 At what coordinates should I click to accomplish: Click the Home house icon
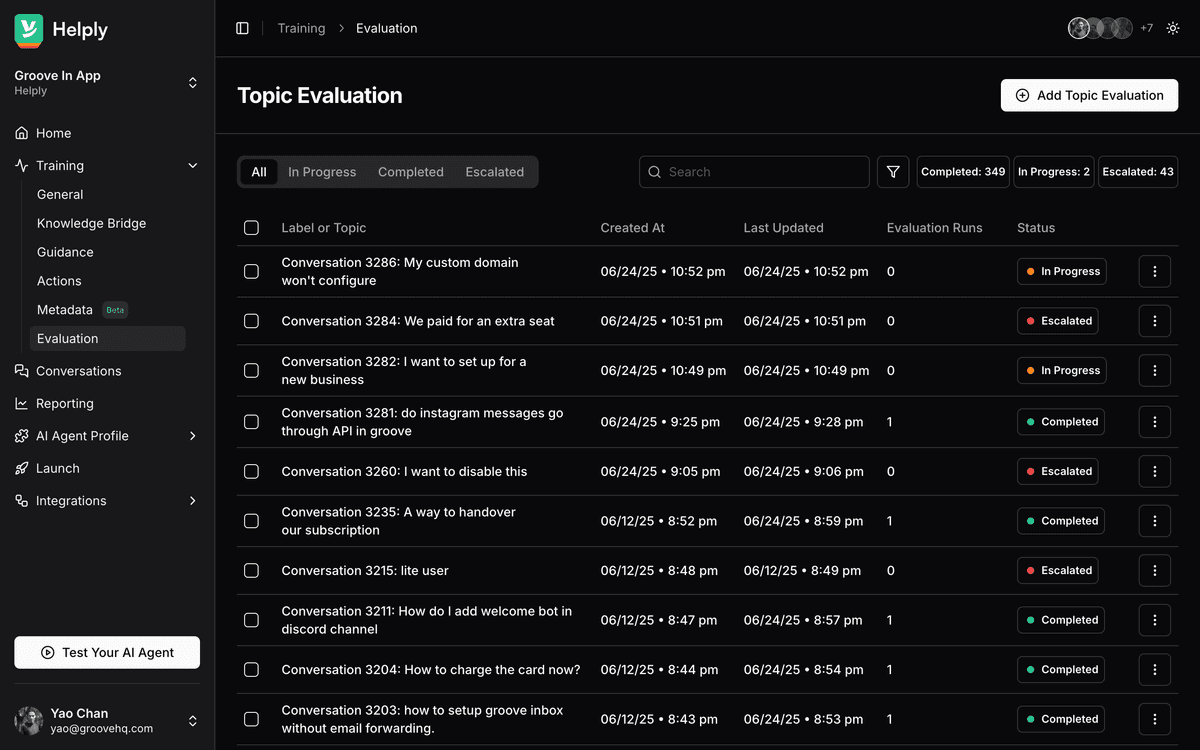(22, 133)
